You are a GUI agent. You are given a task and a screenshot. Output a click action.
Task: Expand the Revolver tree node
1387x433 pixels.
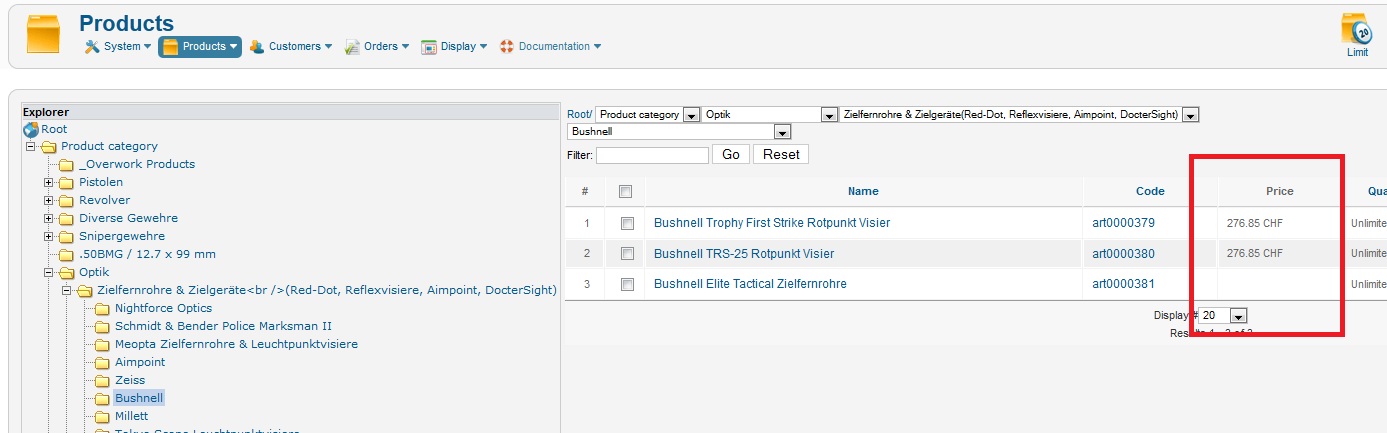[x=49, y=200]
